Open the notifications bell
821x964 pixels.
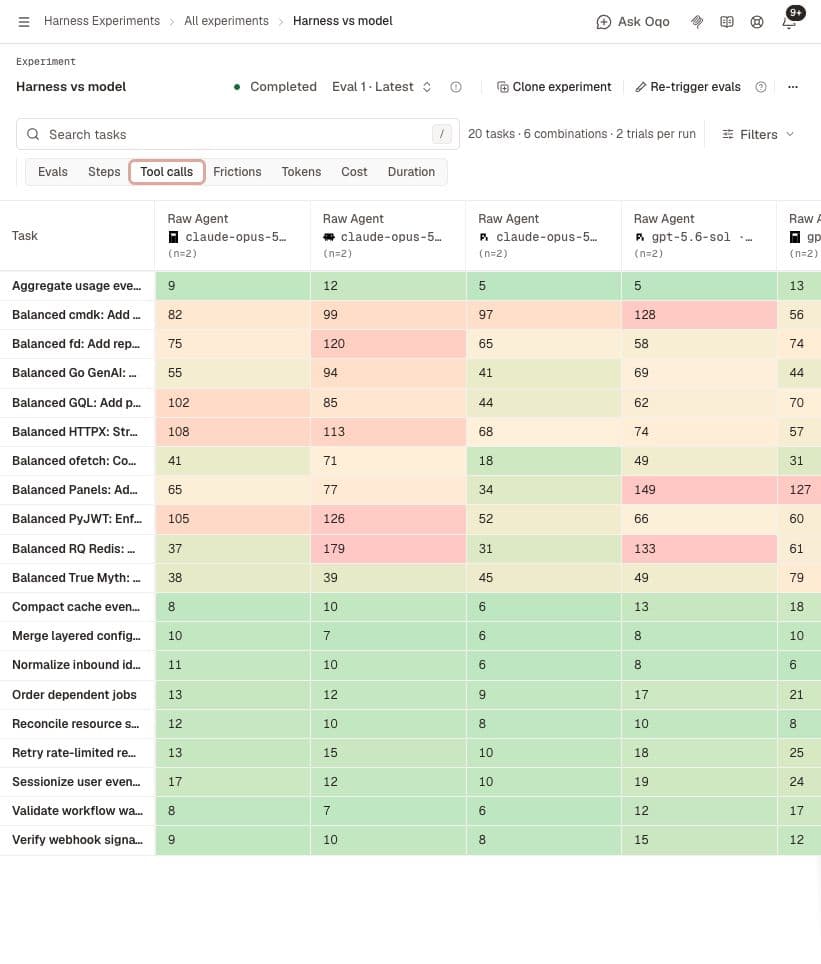coord(789,22)
